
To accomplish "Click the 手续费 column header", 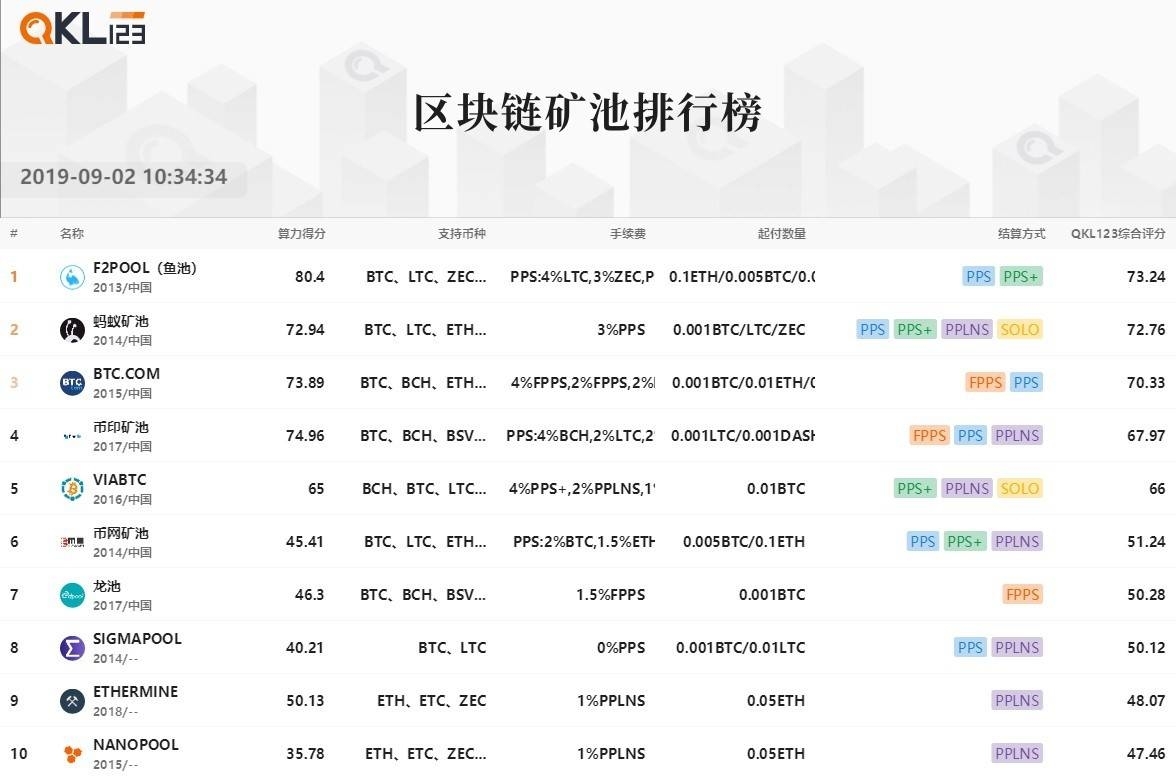I will click(628, 233).
